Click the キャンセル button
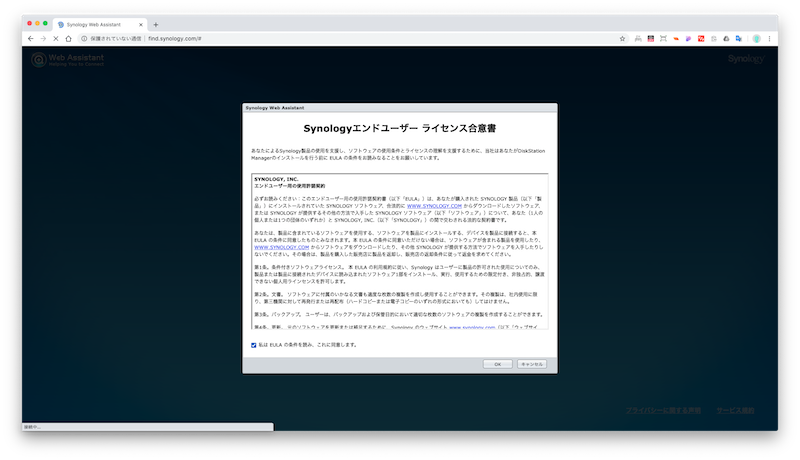This screenshot has height=460, width=800. 532,364
